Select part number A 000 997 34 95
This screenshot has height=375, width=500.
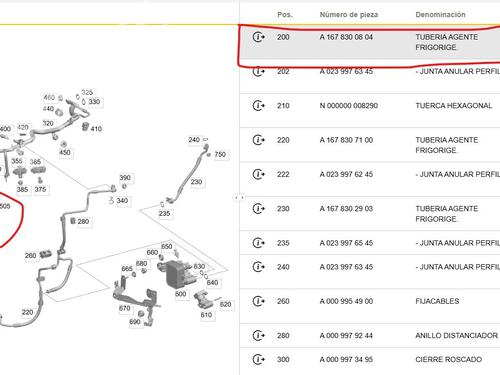346,360
